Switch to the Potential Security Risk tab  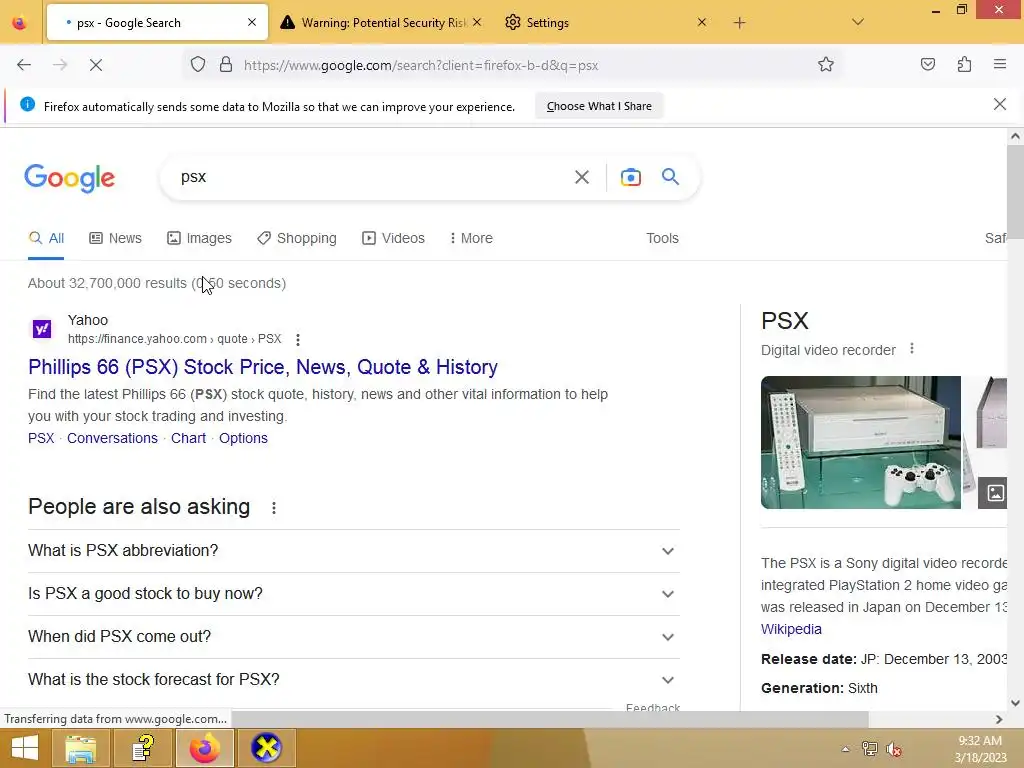381,22
